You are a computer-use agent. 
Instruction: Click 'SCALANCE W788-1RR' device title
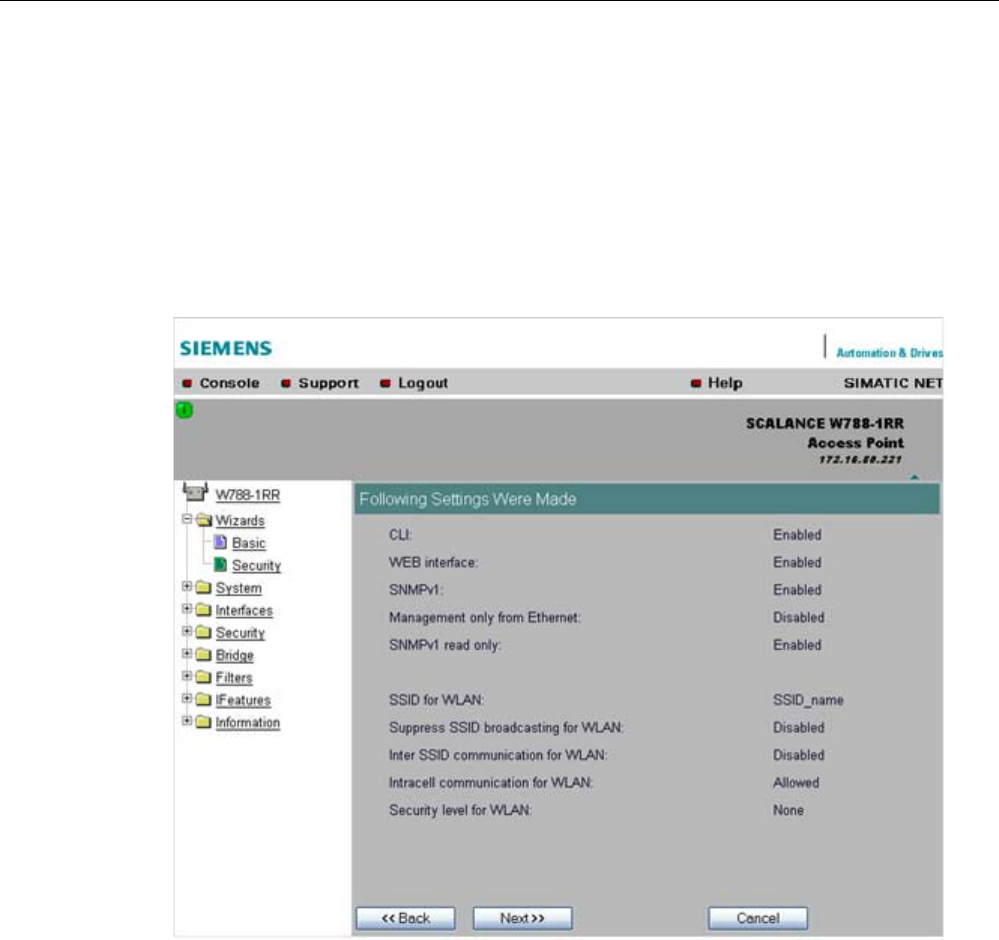click(x=825, y=423)
